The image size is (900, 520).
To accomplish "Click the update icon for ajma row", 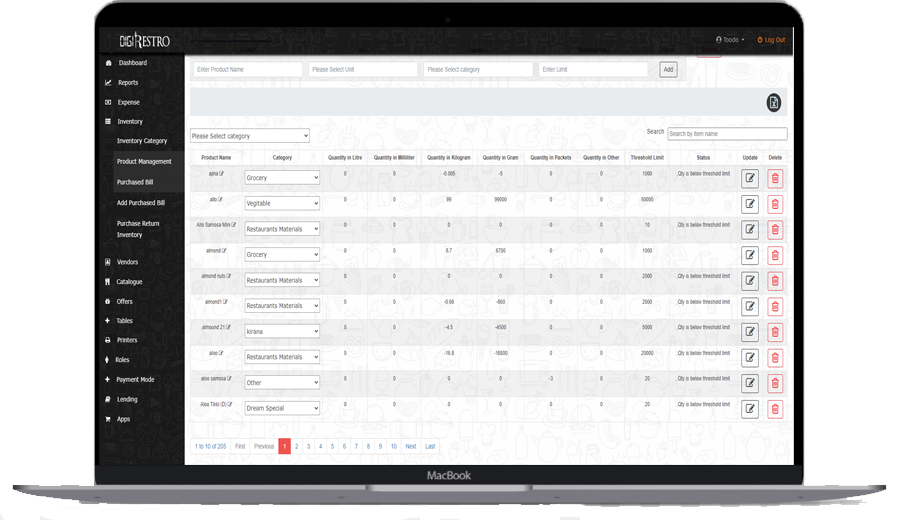I will pos(750,178).
